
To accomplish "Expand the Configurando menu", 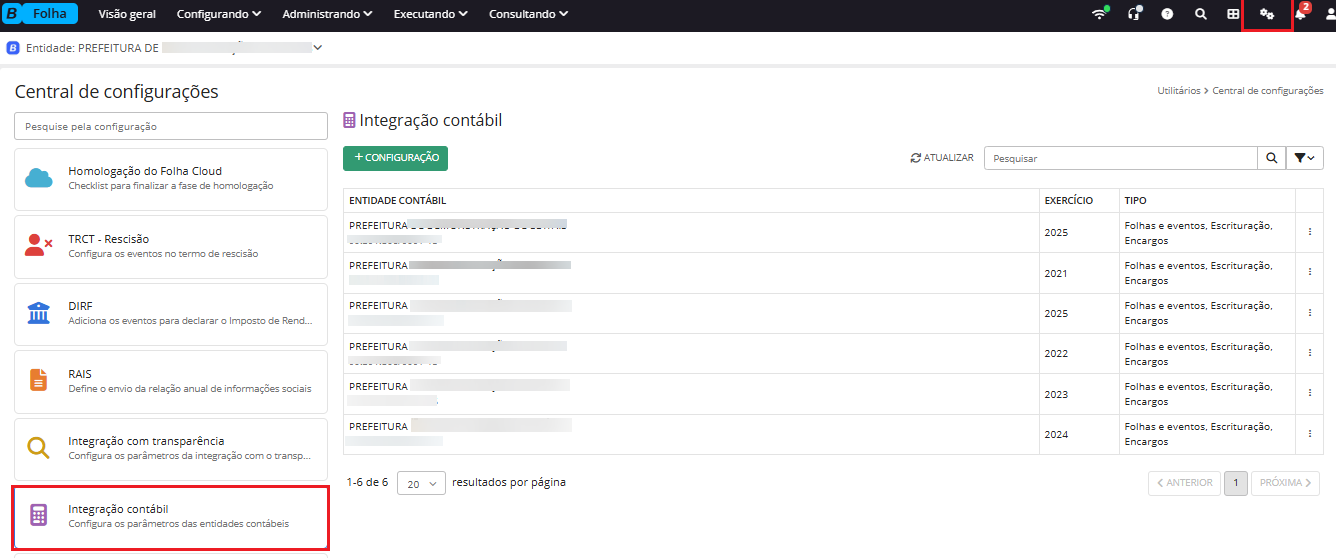I will [219, 15].
